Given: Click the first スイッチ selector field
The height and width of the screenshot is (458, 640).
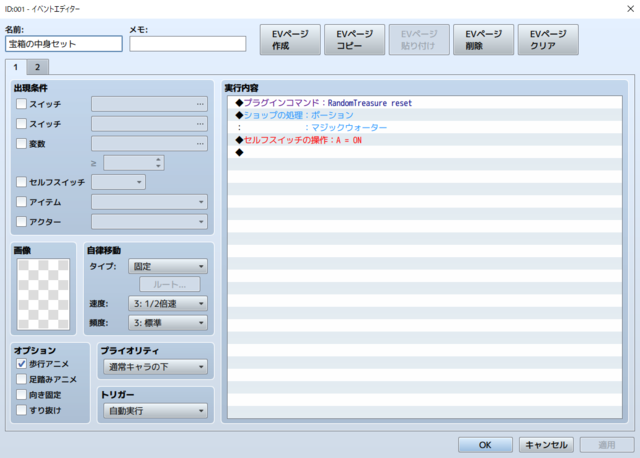Looking at the screenshot, I should pos(149,104).
